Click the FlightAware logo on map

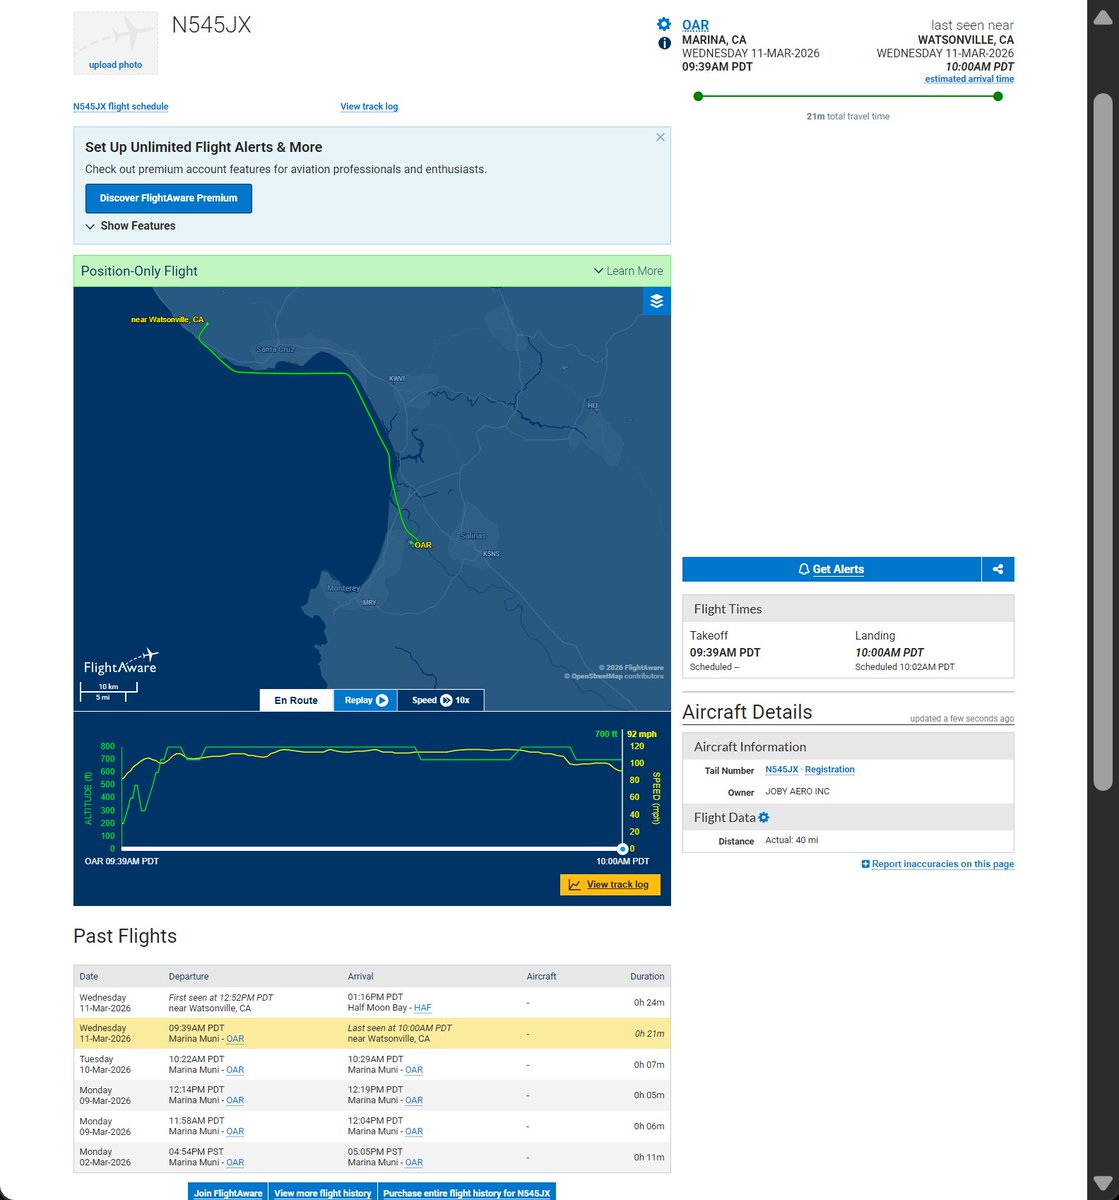coord(121,661)
